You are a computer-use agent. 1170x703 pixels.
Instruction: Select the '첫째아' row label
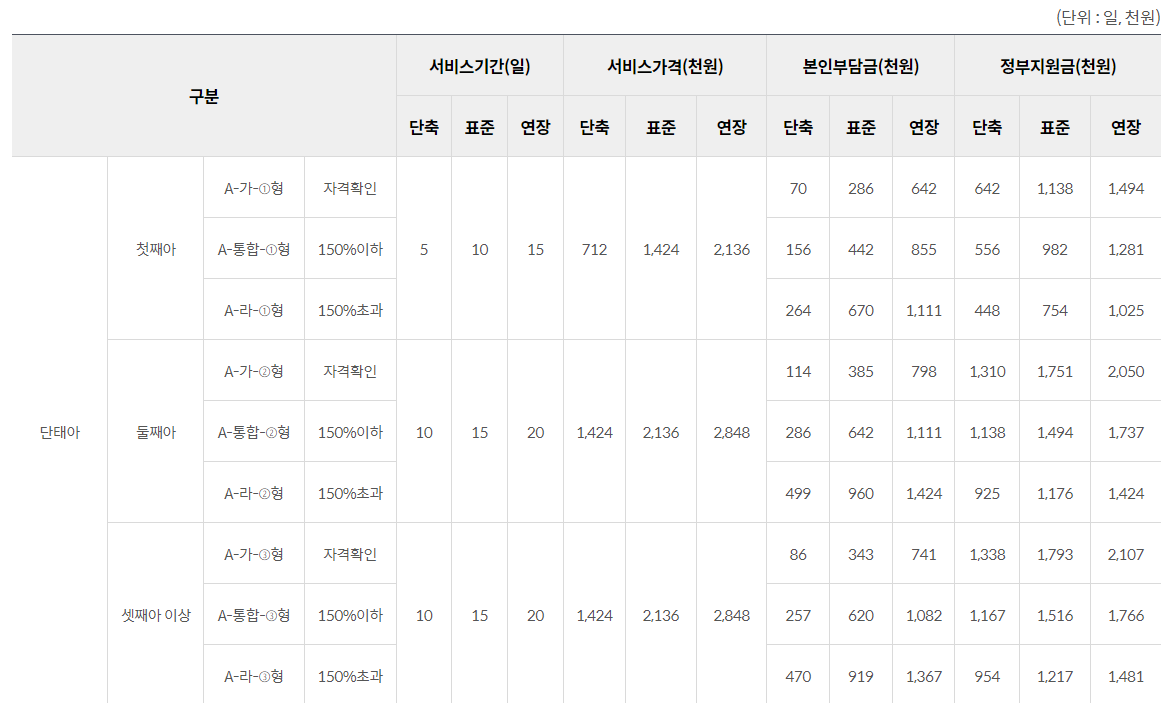pyautogui.click(x=156, y=249)
